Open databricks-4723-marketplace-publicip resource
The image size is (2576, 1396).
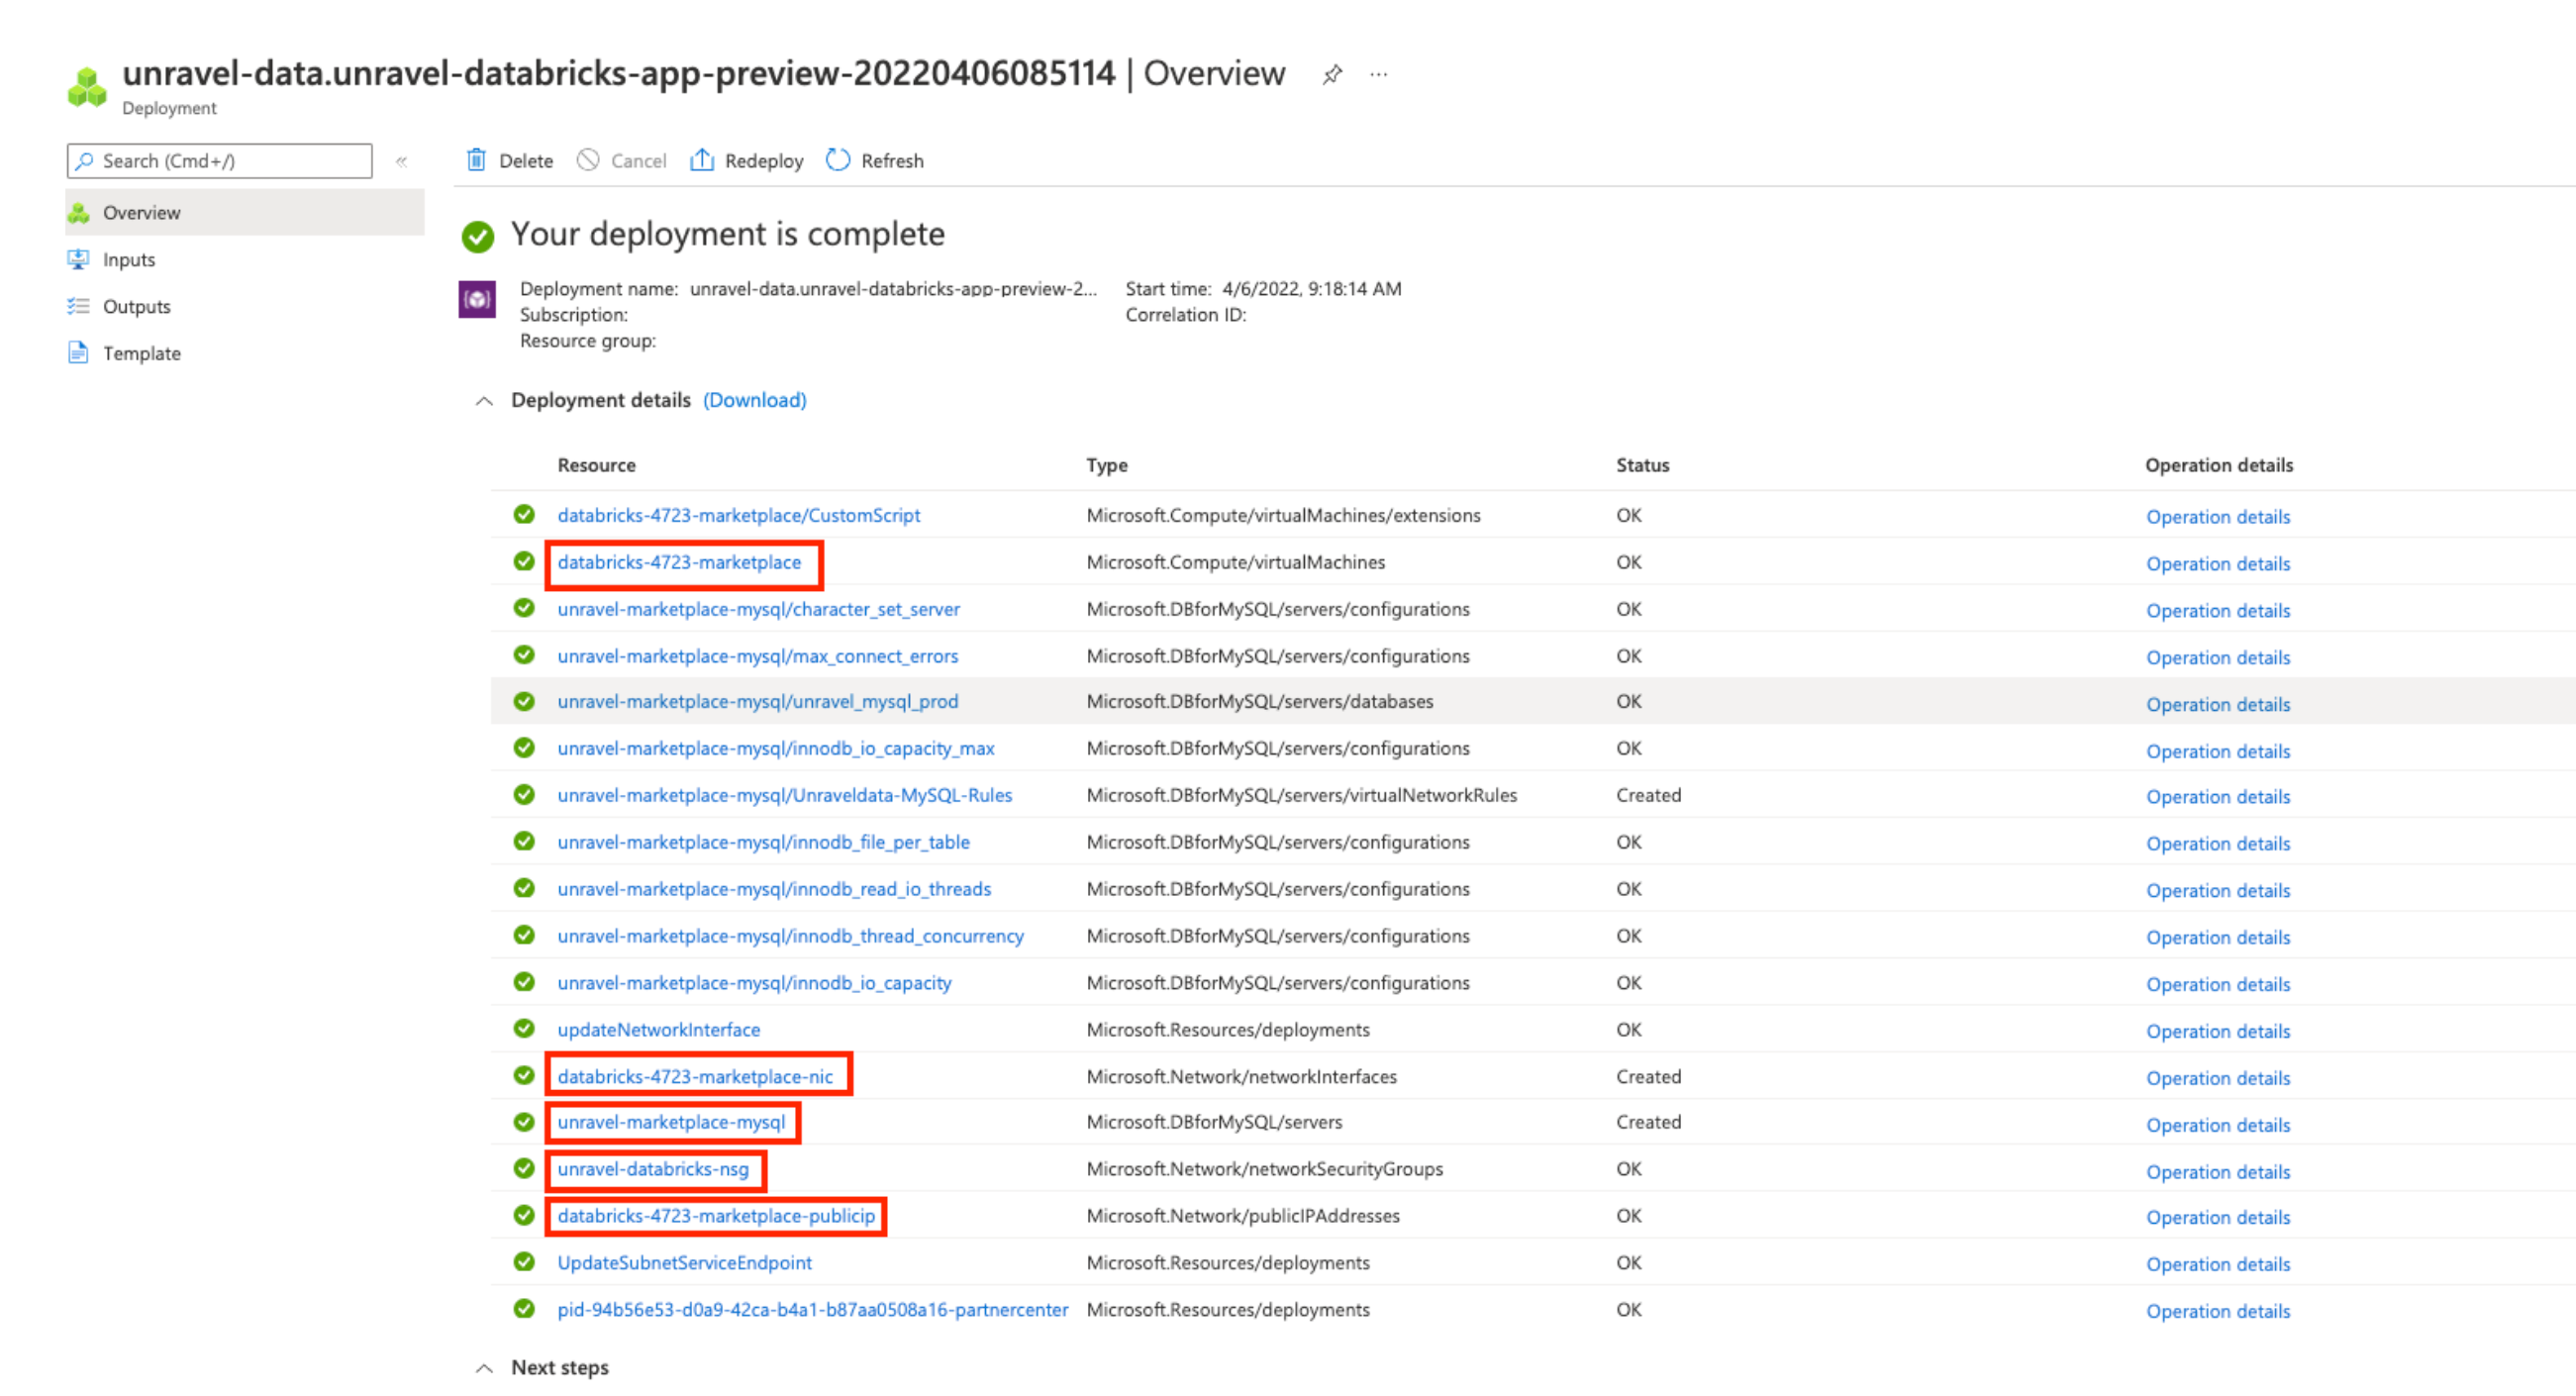716,1215
